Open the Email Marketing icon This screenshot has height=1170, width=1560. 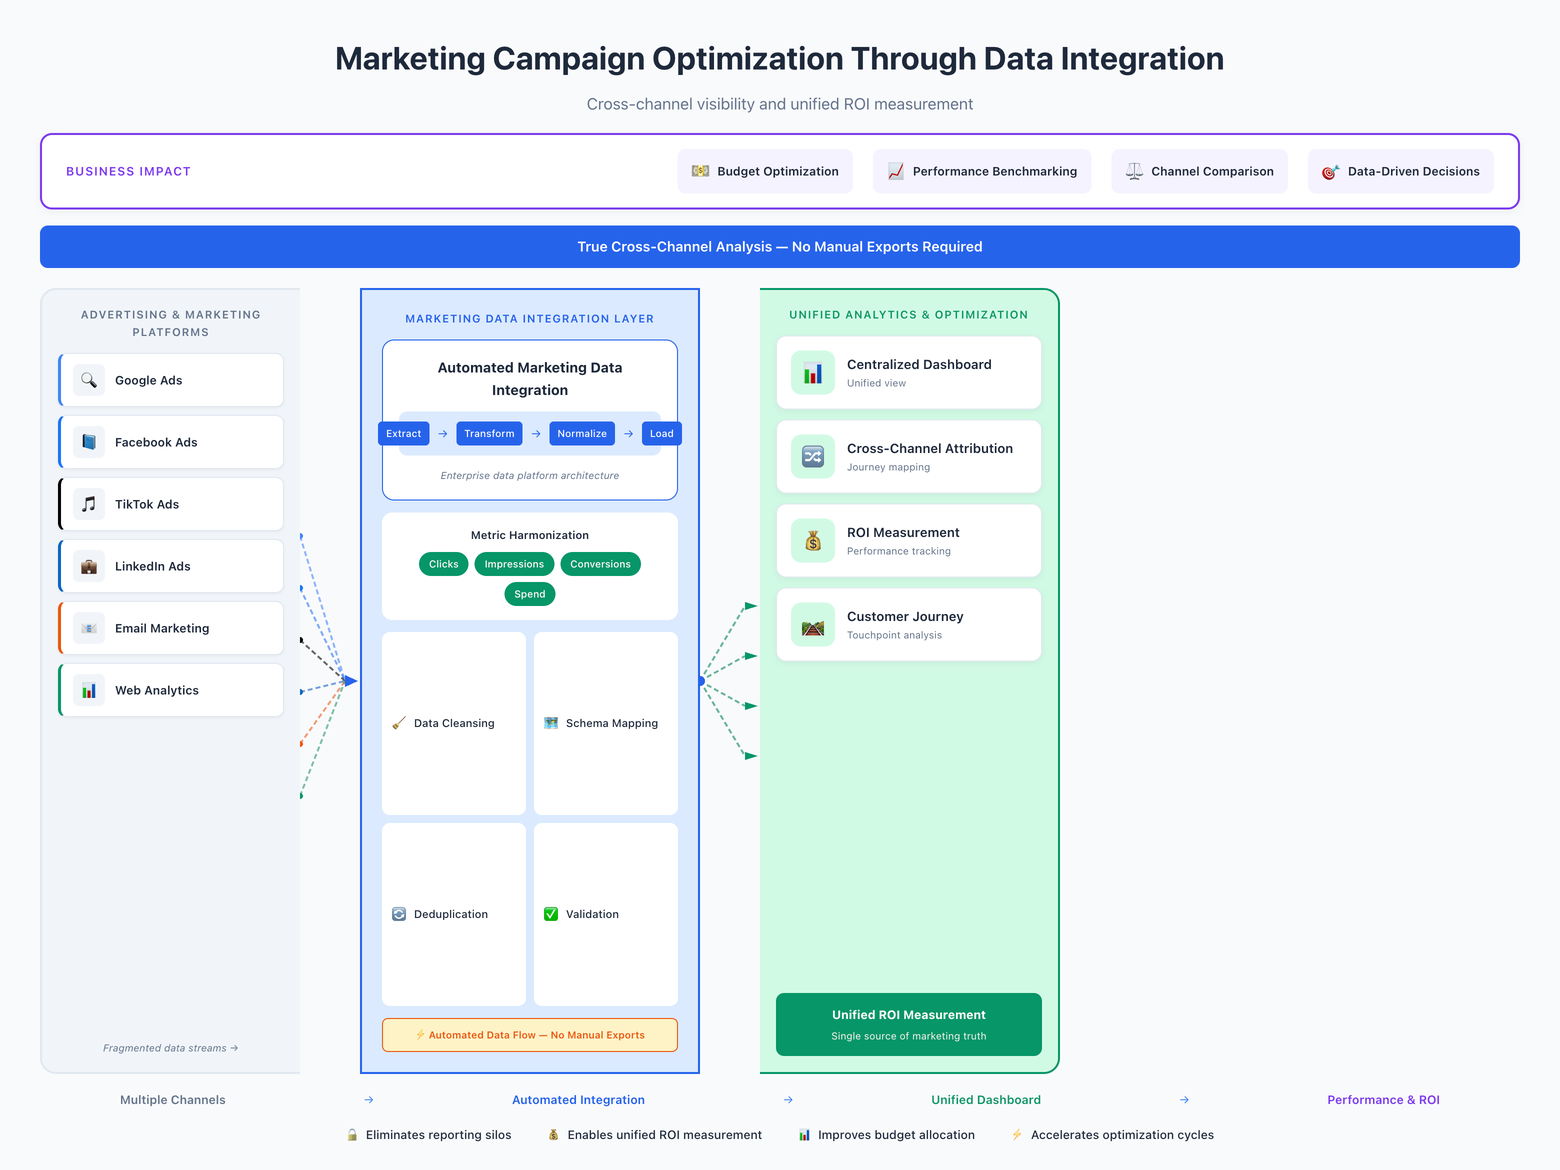(89, 628)
